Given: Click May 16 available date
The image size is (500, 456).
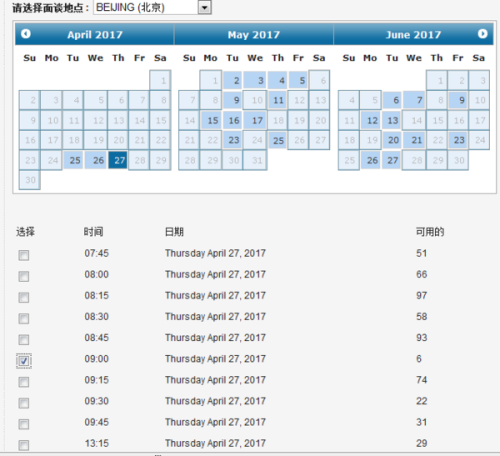Looking at the screenshot, I should click(x=233, y=120).
